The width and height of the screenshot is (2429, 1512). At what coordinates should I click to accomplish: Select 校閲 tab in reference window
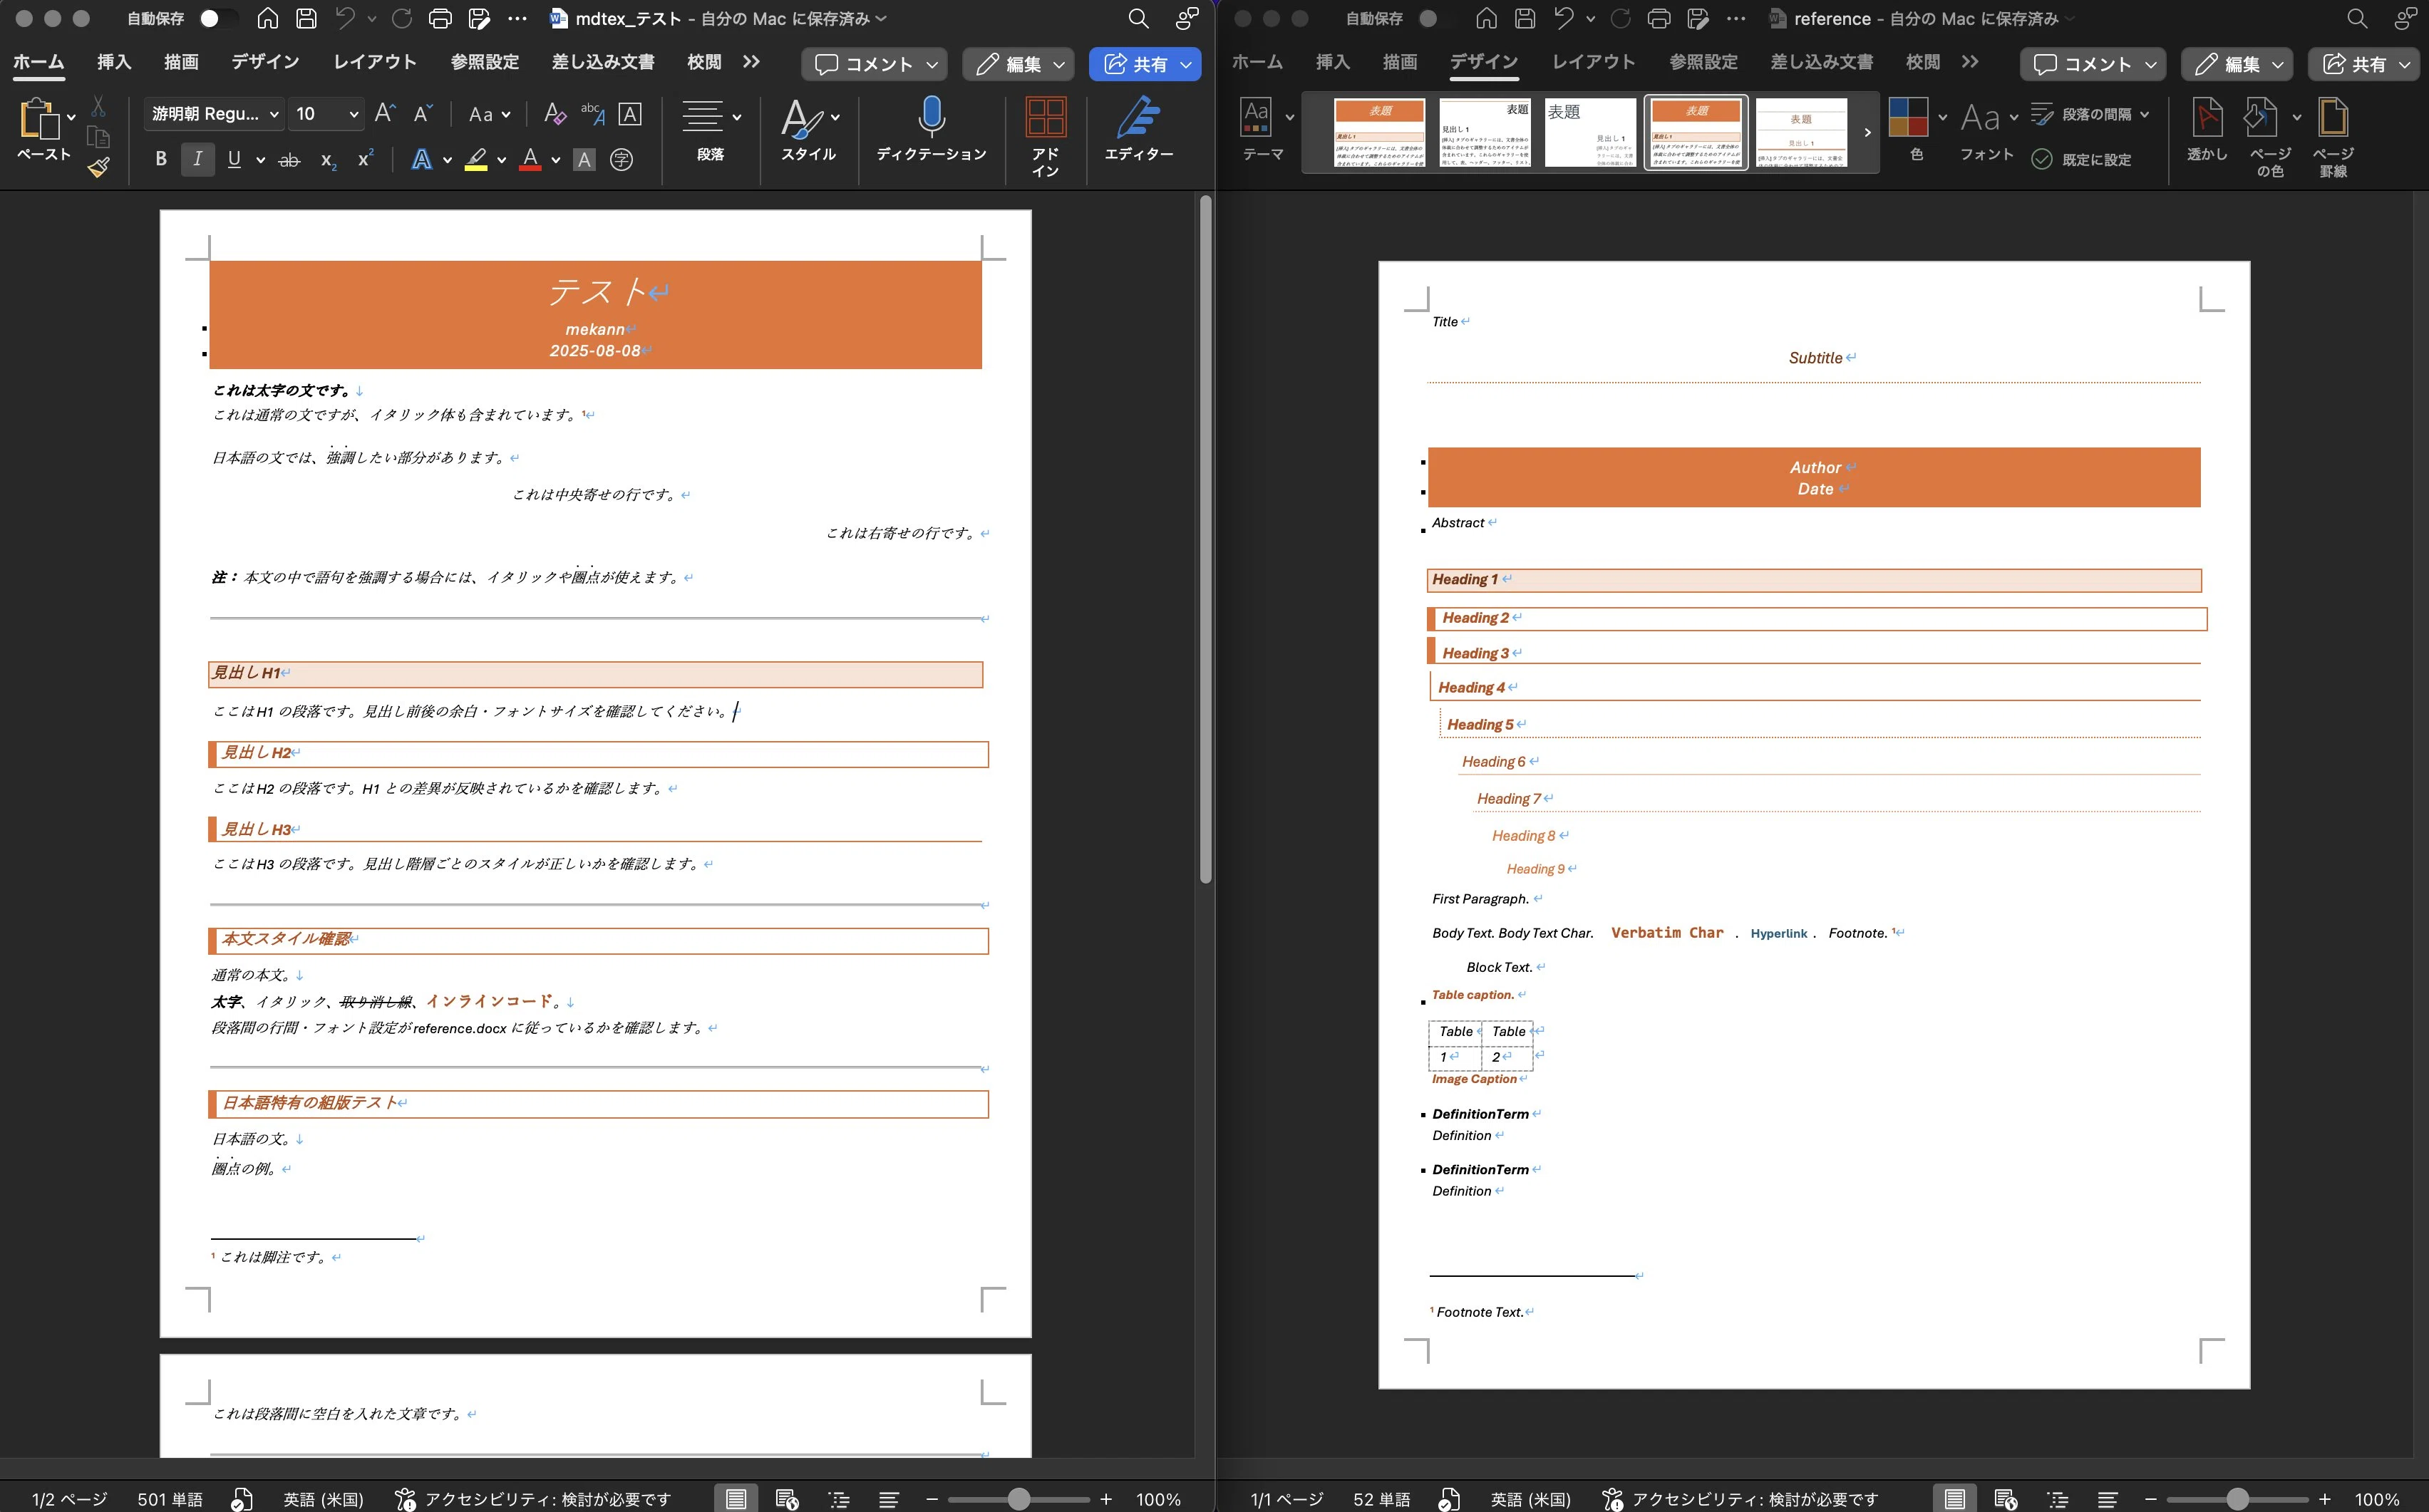point(1922,62)
